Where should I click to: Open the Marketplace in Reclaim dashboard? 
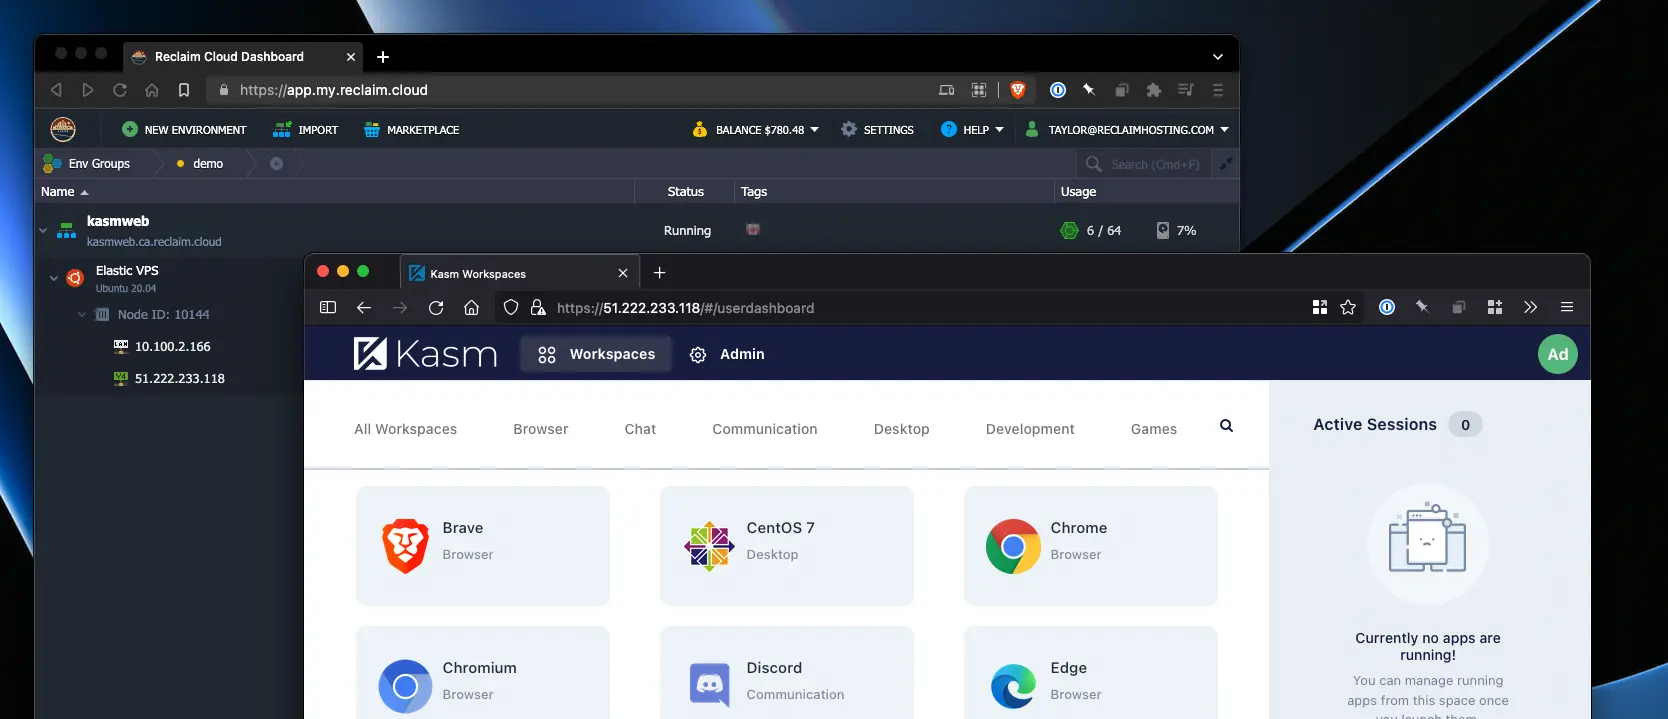tap(412, 130)
